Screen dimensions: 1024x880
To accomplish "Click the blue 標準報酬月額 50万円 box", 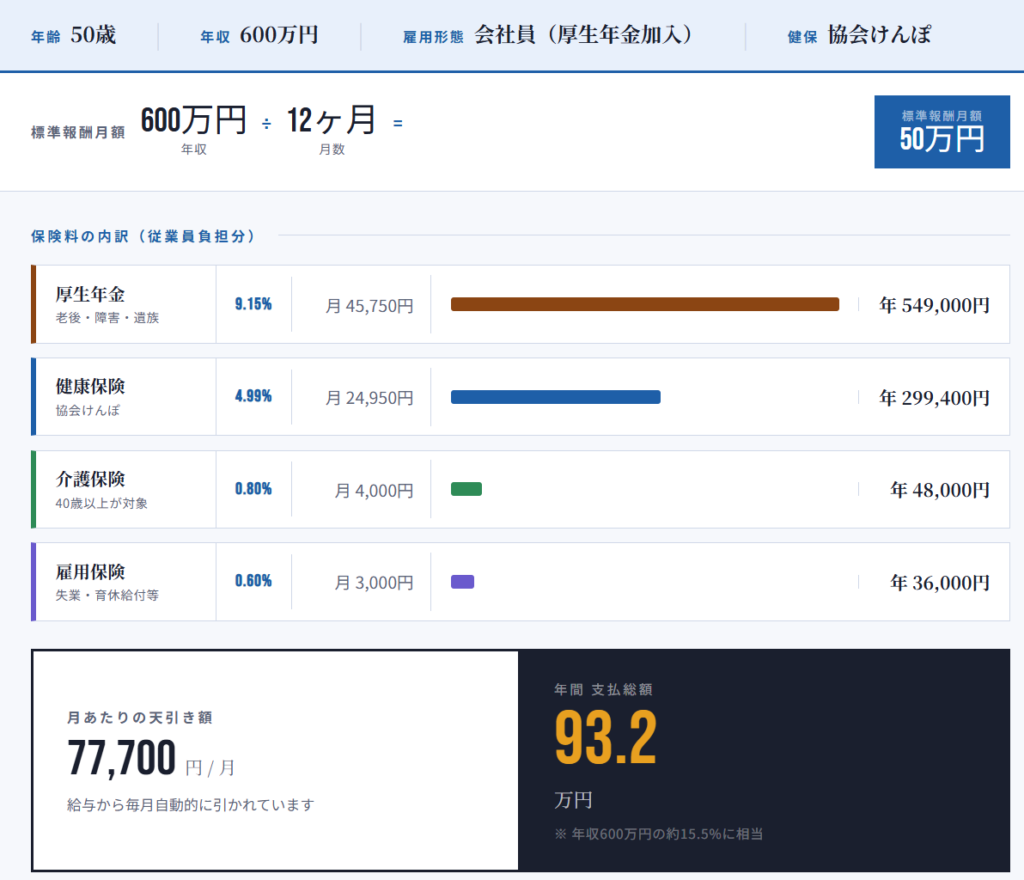I will pyautogui.click(x=941, y=132).
